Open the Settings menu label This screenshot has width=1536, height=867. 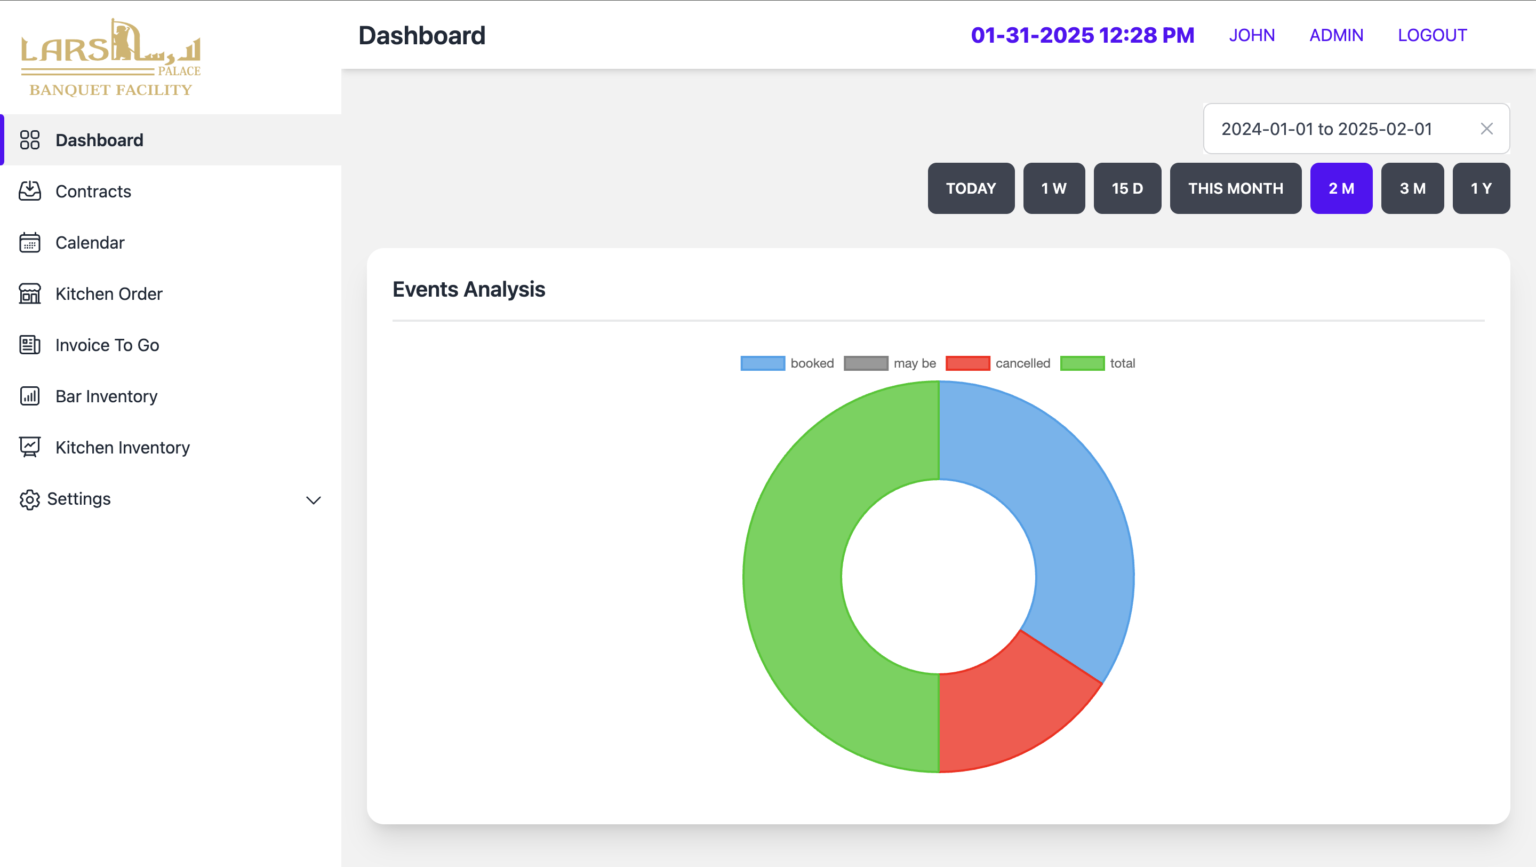click(79, 499)
